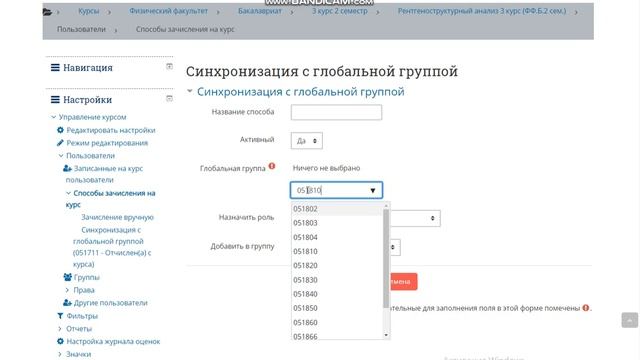Open the Назначить роль dropdown

click(x=415, y=218)
